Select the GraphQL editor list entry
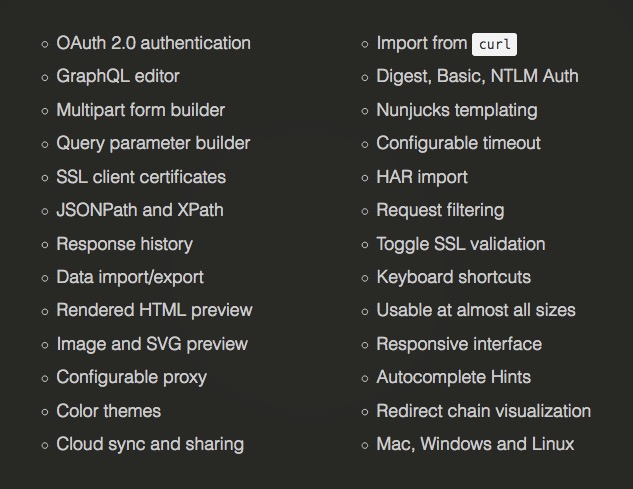The image size is (633, 489). click(118, 77)
